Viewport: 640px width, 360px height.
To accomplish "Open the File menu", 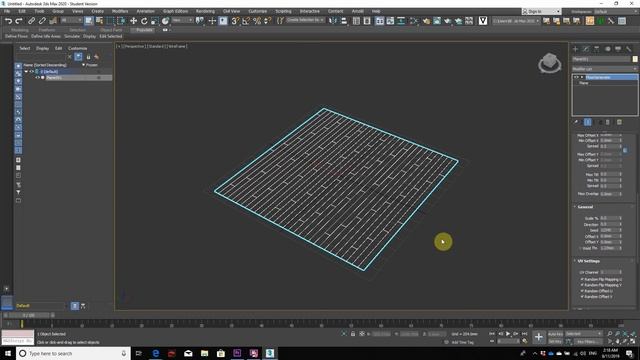I will coord(7,11).
